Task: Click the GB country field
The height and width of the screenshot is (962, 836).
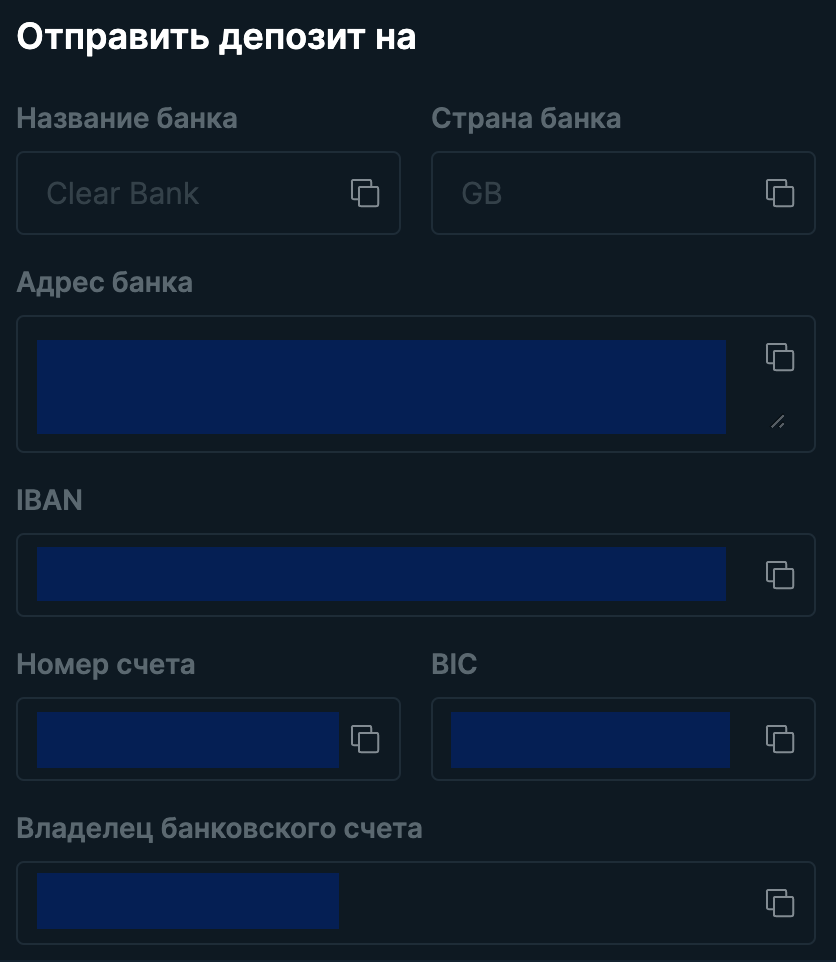Action: [623, 193]
